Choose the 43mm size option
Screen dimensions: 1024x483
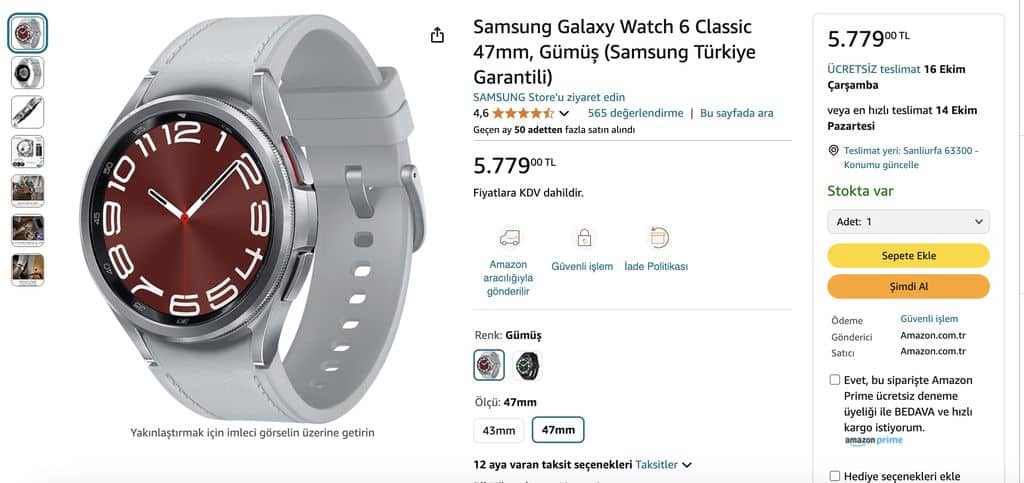[x=499, y=430]
